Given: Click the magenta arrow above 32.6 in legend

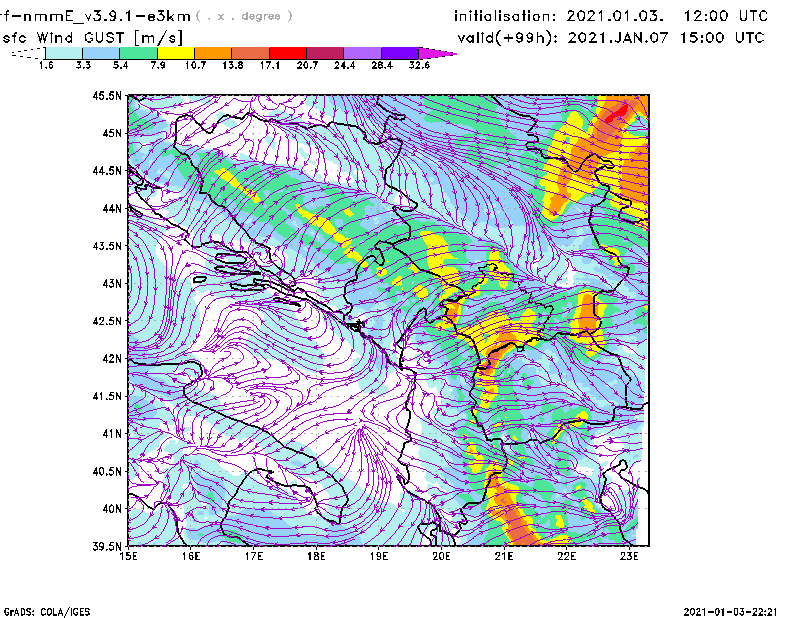Looking at the screenshot, I should point(436,53).
